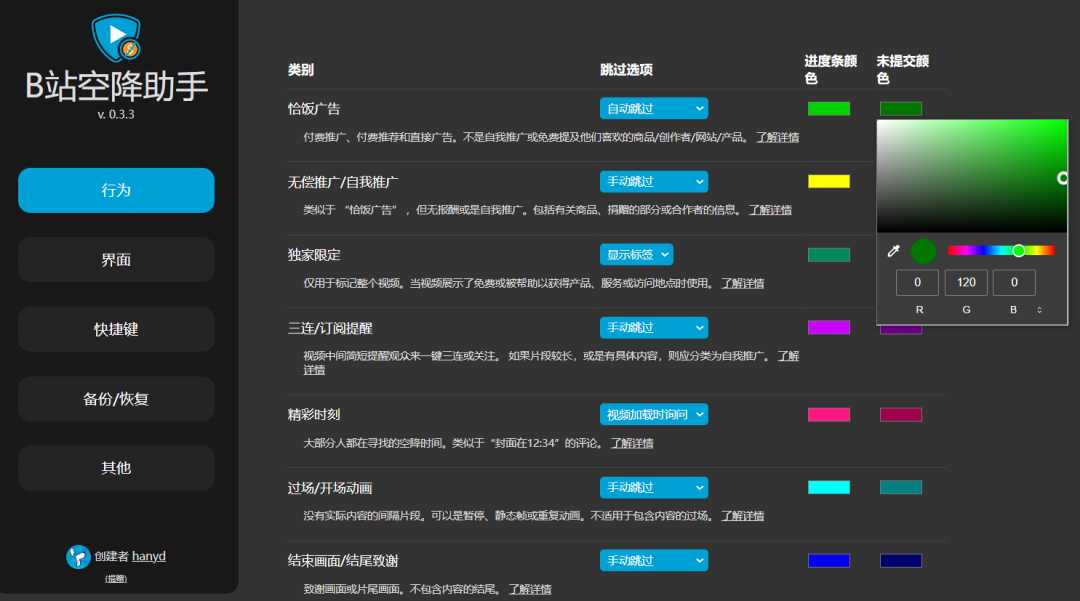The width and height of the screenshot is (1080, 601).
Task: Open the 其他 settings tab
Action: point(116,467)
